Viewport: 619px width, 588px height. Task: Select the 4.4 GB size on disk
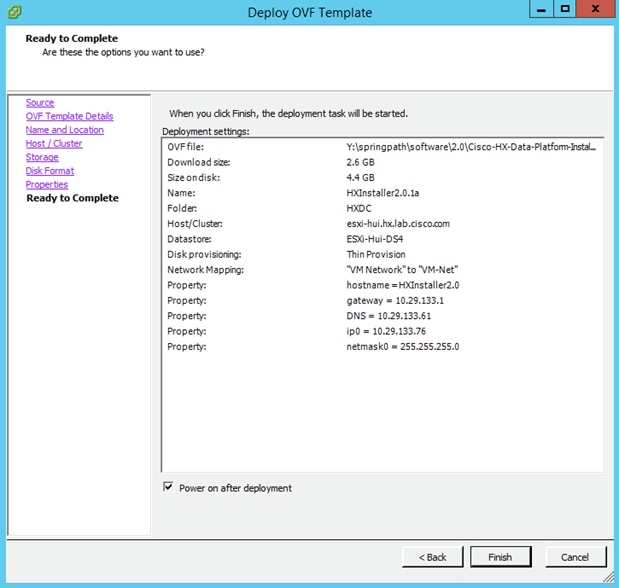coord(360,178)
